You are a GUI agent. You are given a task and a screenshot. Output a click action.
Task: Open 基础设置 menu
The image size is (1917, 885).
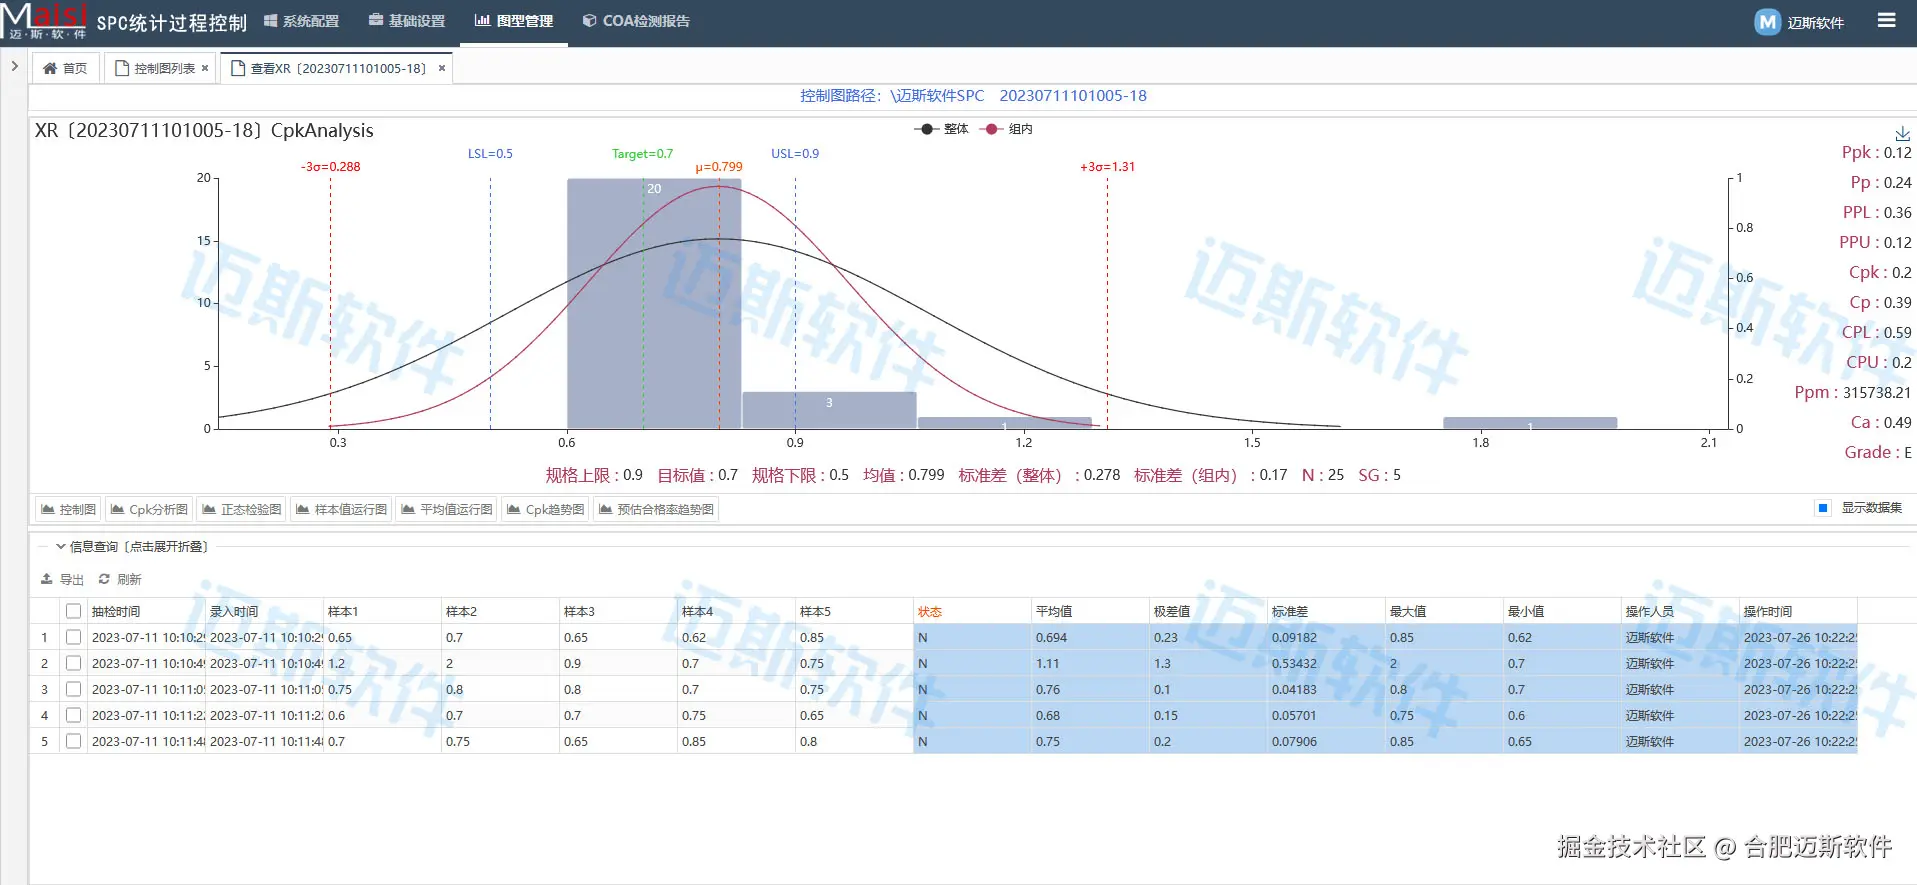(407, 21)
